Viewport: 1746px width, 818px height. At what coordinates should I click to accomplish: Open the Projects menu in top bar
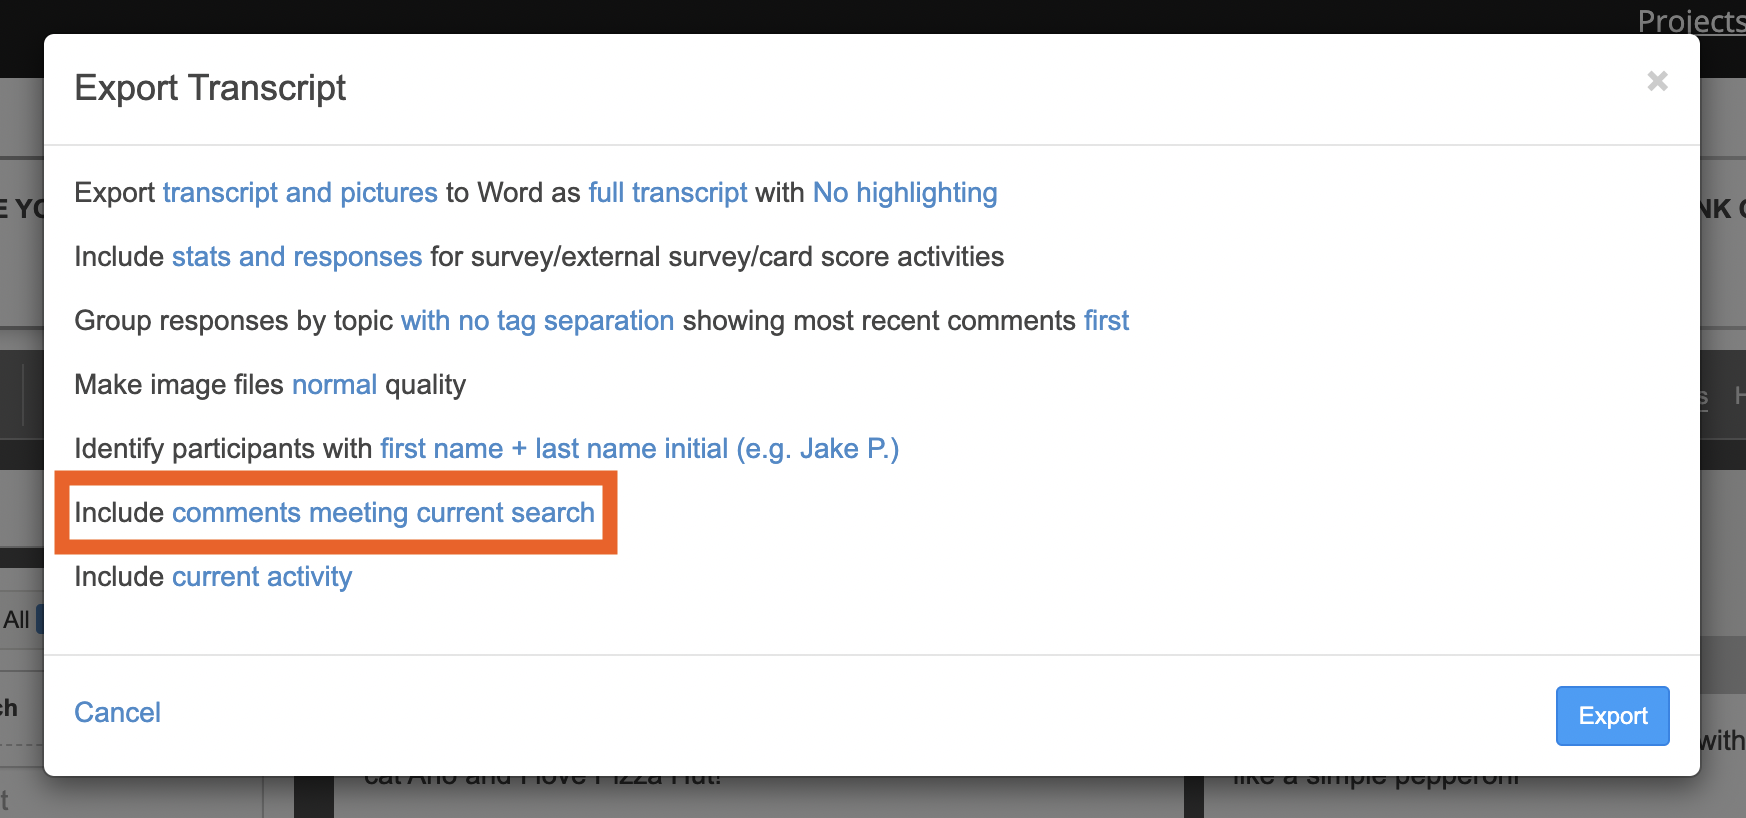point(1690,20)
